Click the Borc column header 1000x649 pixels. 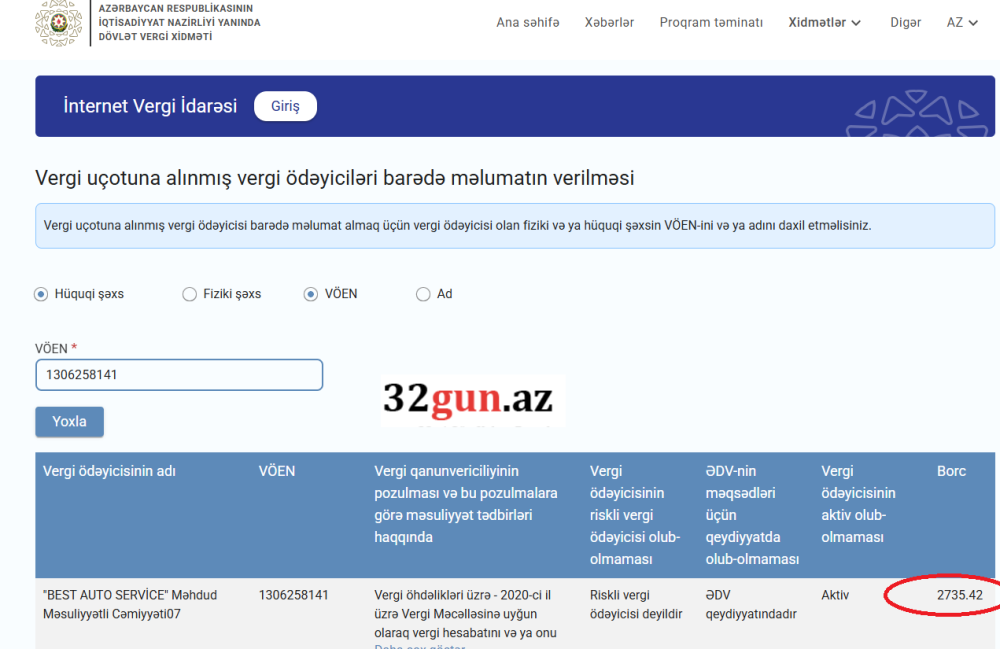pyautogui.click(x=951, y=471)
